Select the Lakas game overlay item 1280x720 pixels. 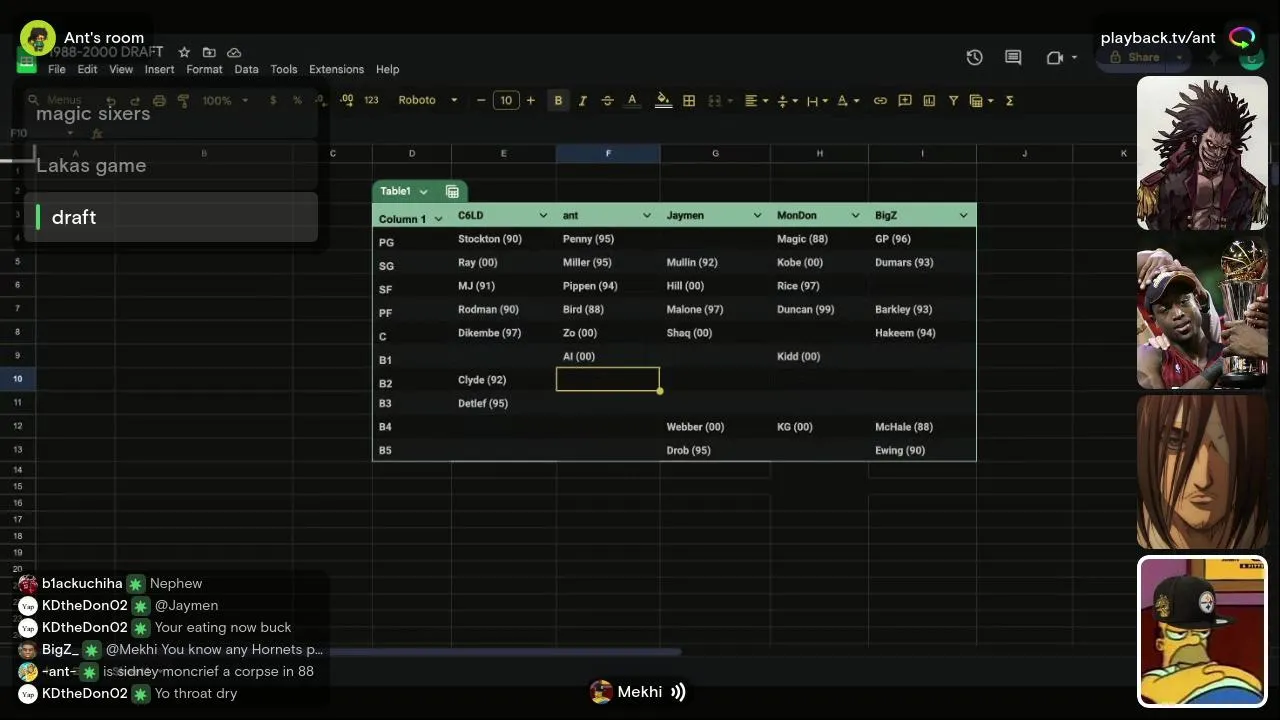pyautogui.click(x=170, y=165)
